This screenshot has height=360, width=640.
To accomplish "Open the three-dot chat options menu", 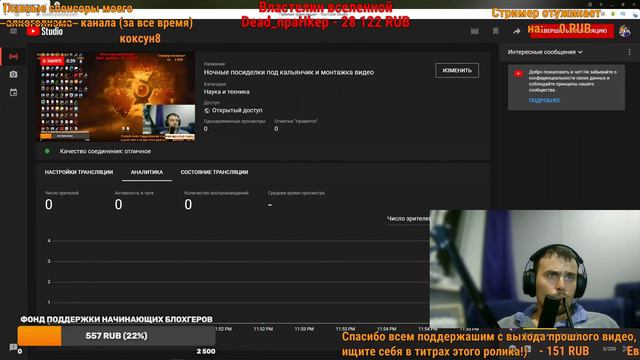I will pyautogui.click(x=629, y=52).
